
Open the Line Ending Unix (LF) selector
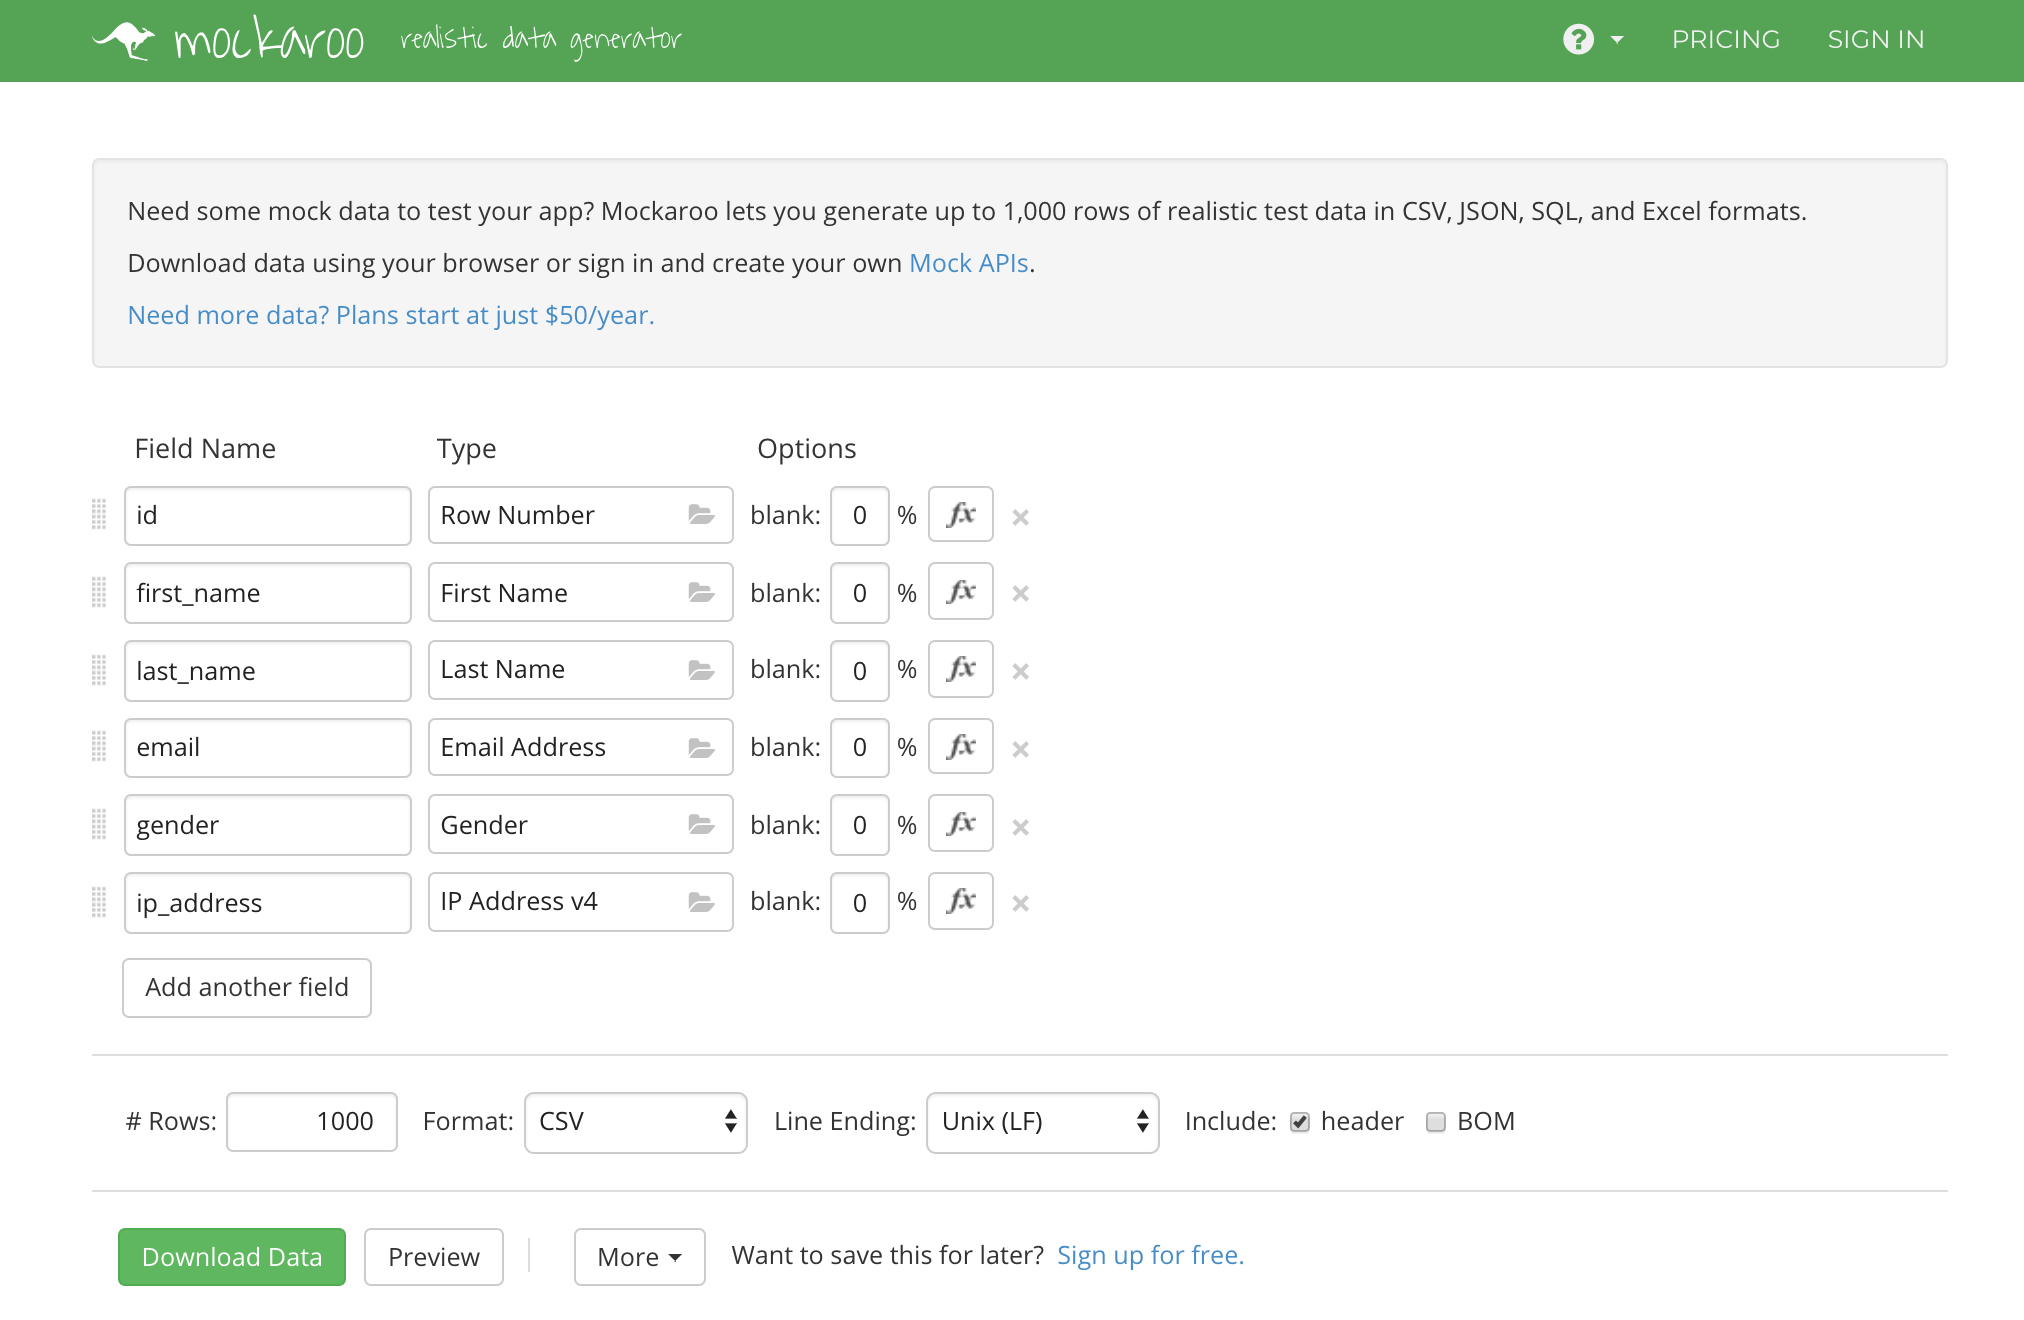click(x=1042, y=1122)
